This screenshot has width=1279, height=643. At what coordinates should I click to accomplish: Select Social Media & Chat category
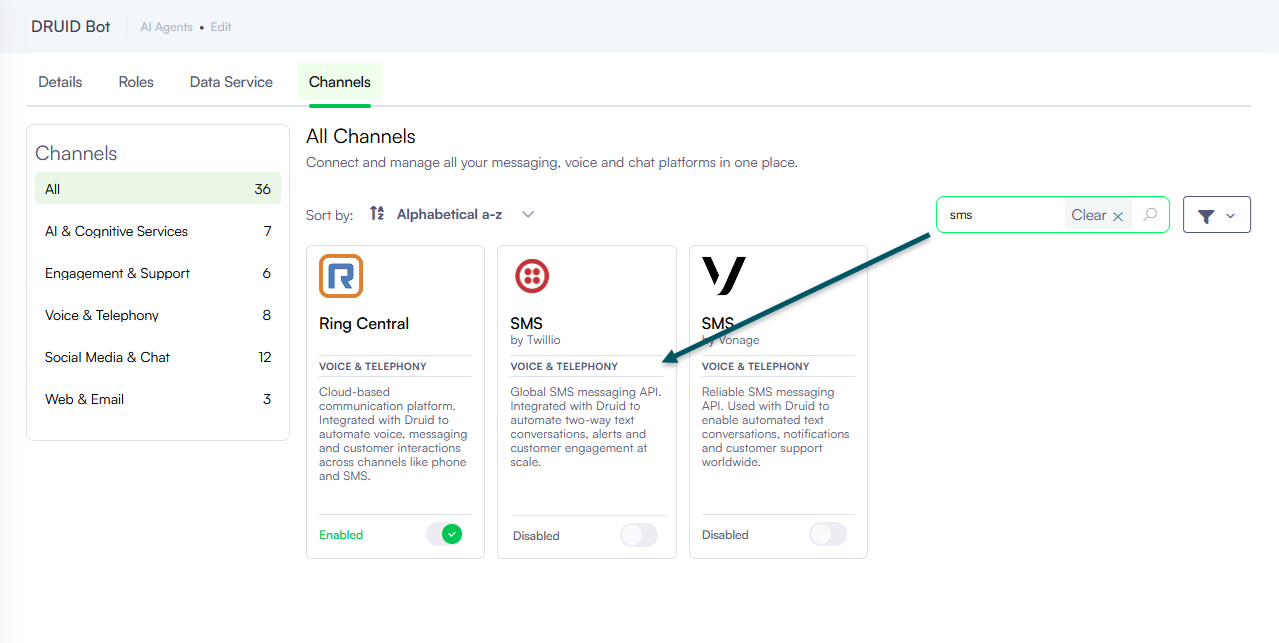point(158,357)
